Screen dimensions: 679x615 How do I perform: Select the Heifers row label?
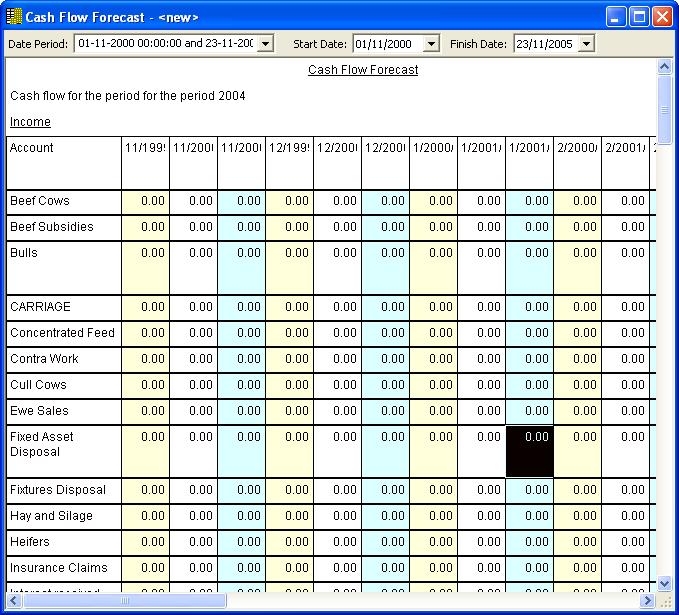point(64,543)
